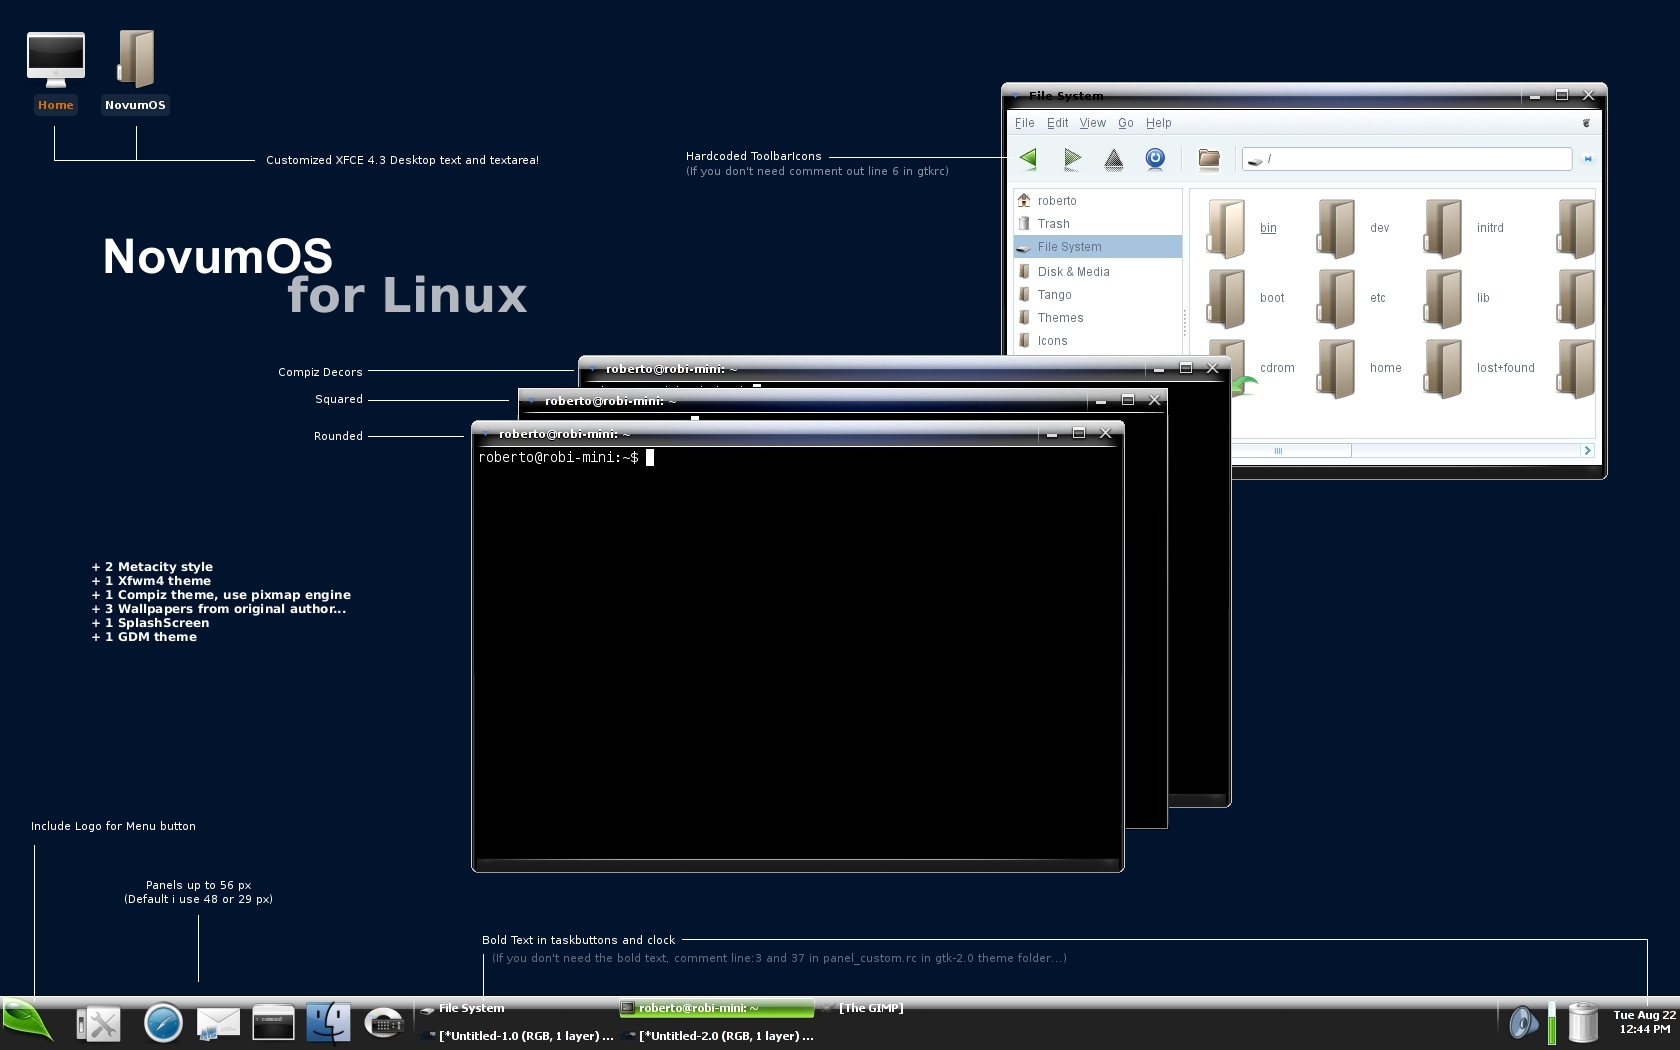This screenshot has width=1680, height=1050.
Task: Select the lib folder
Action: click(x=1443, y=299)
